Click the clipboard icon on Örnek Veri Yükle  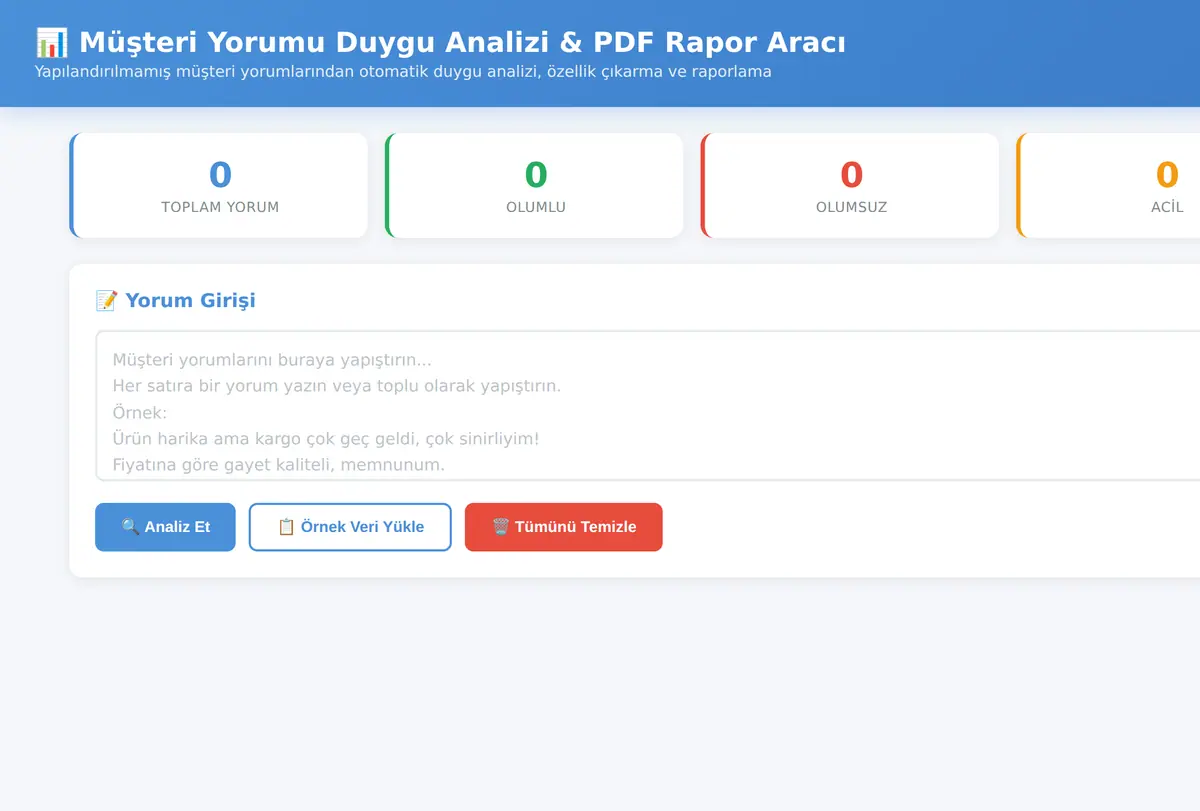[x=286, y=527]
